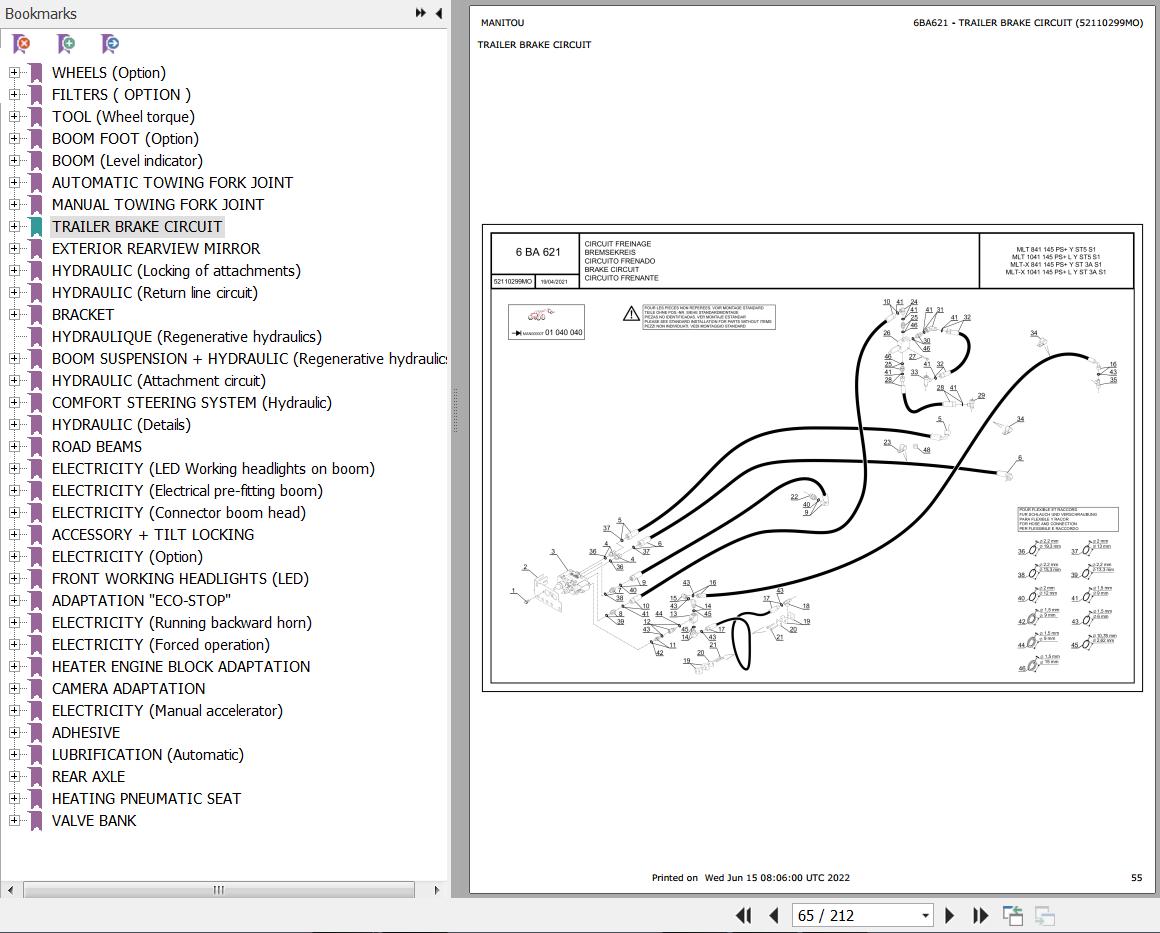Collapse the Bookmarks panel with the left arrow
1160x933 pixels.
click(439, 13)
